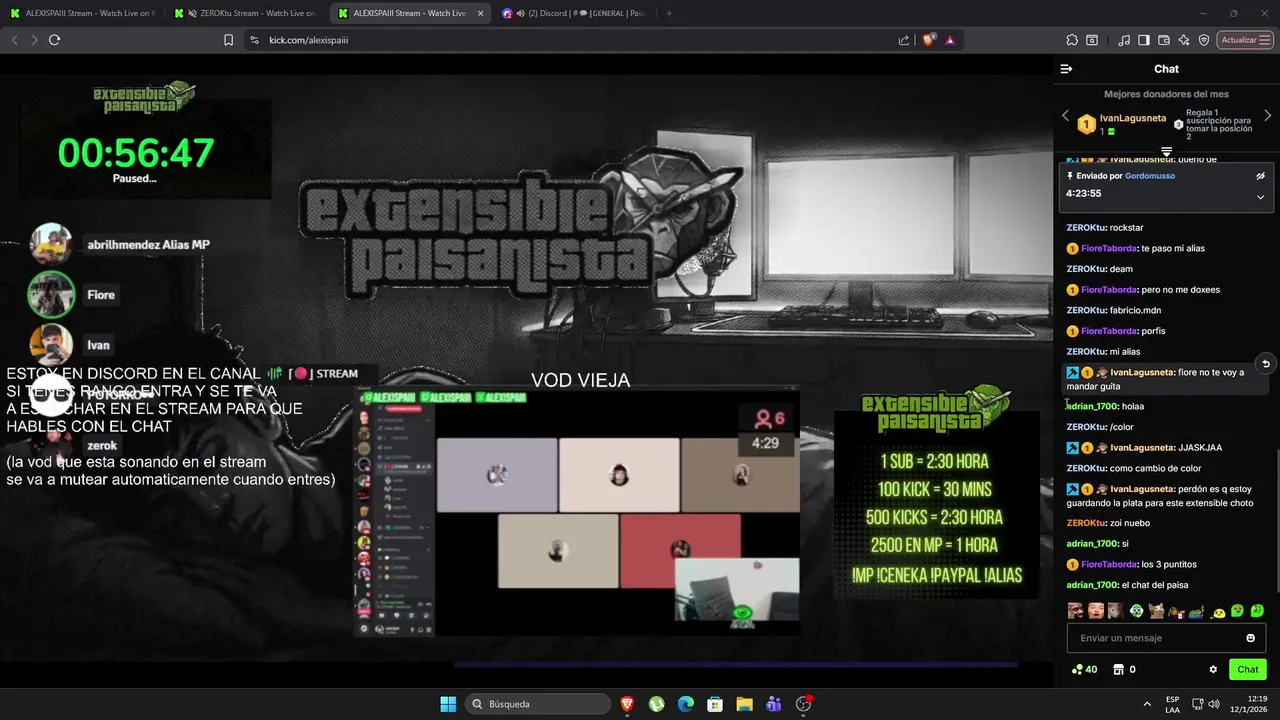The image size is (1280, 720).
Task: Show hidden system tray icons chevron
Action: [x=1145, y=704]
